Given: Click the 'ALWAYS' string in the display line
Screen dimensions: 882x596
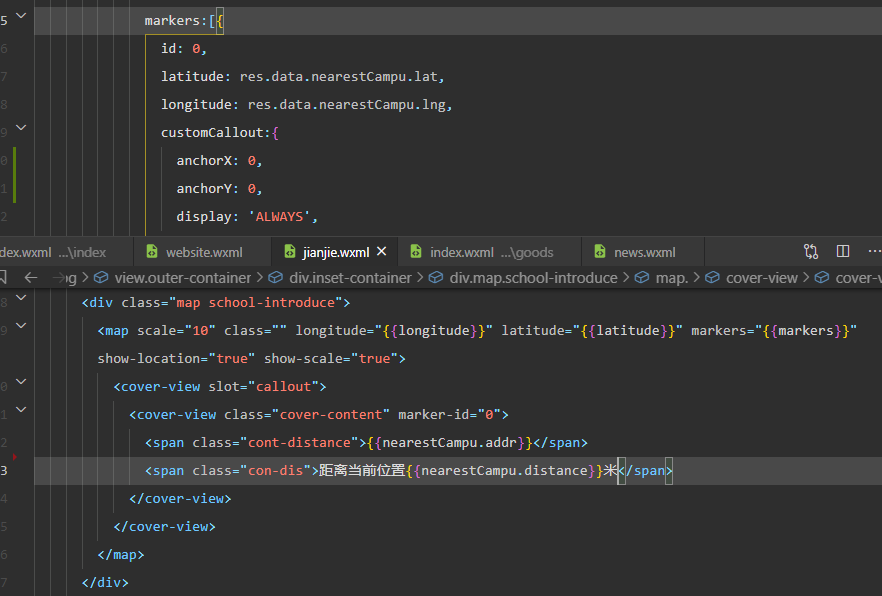Looking at the screenshot, I should click(280, 217).
